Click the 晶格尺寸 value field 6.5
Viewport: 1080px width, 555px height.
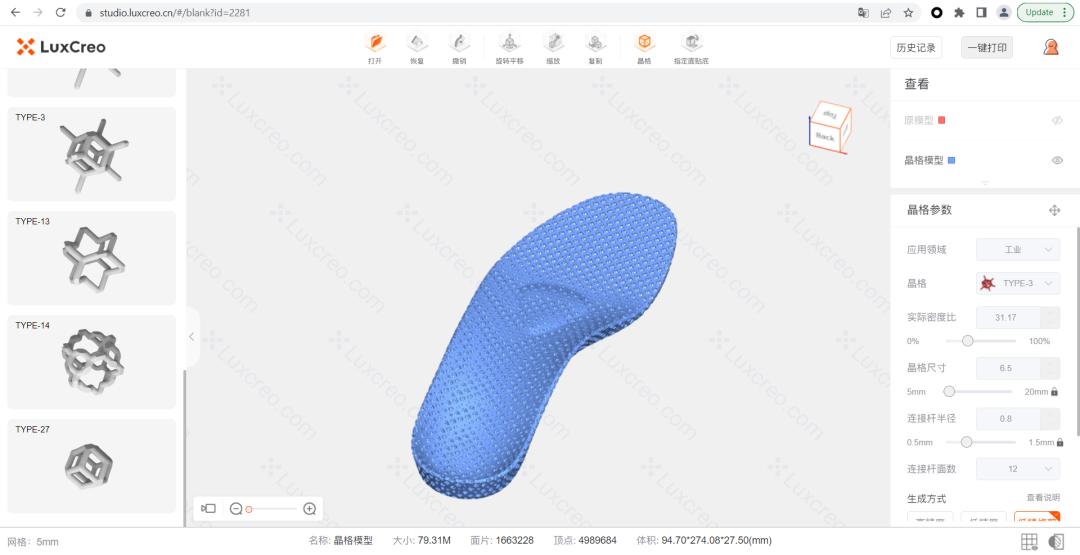(1008, 368)
